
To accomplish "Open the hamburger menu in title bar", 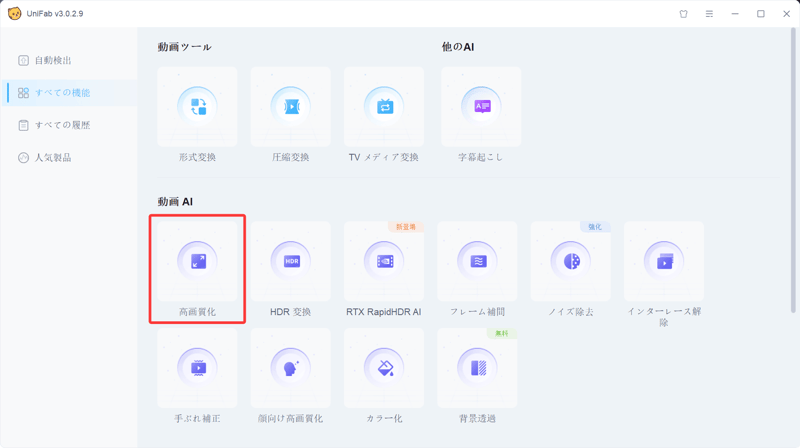I will pyautogui.click(x=709, y=14).
